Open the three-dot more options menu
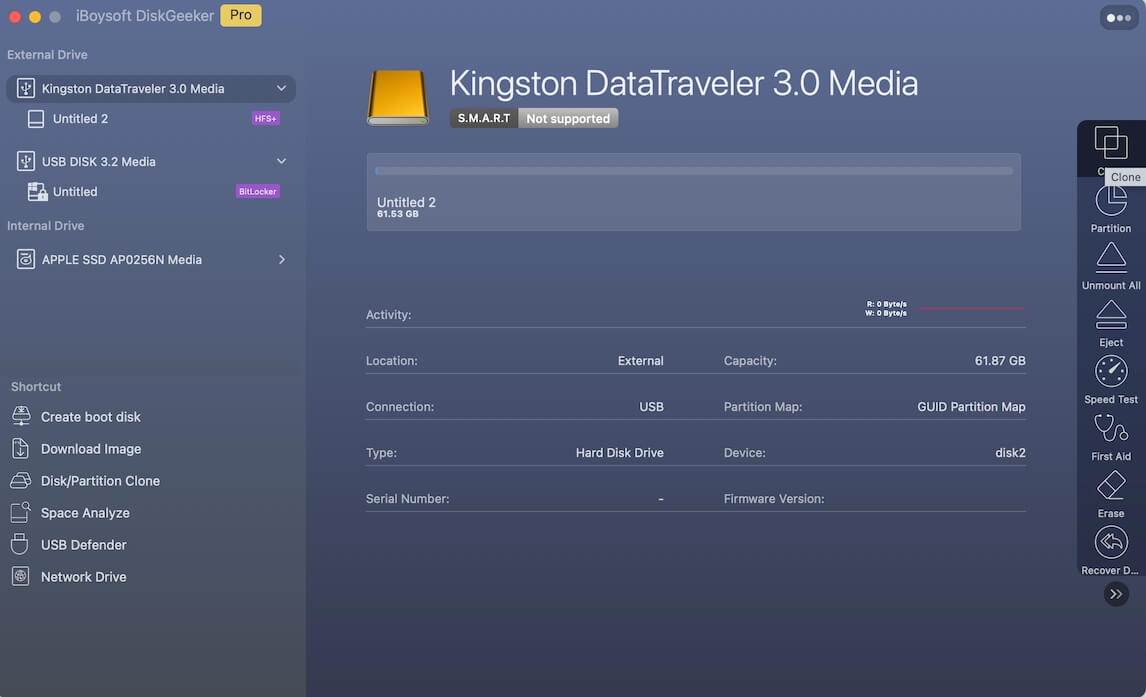1146x697 pixels. (1118, 18)
